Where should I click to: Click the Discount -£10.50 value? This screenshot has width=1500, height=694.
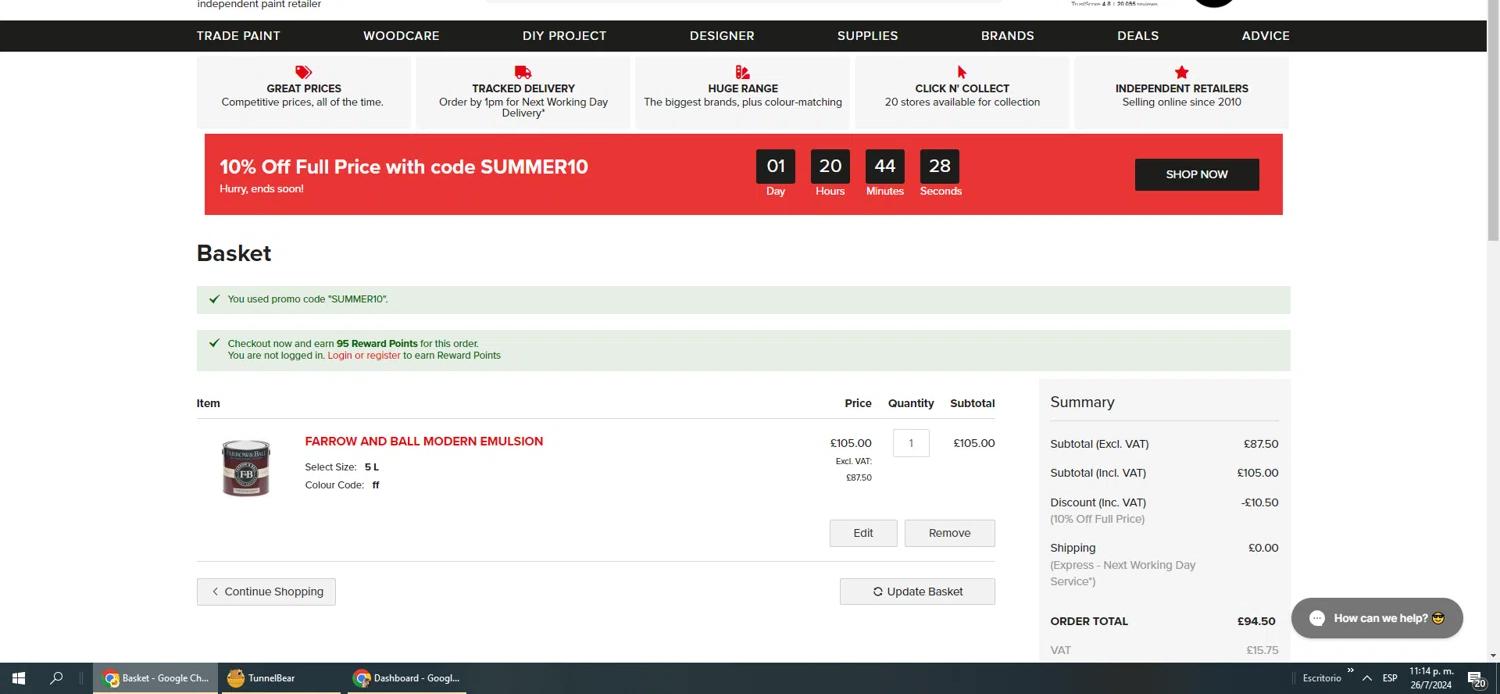pos(1259,503)
